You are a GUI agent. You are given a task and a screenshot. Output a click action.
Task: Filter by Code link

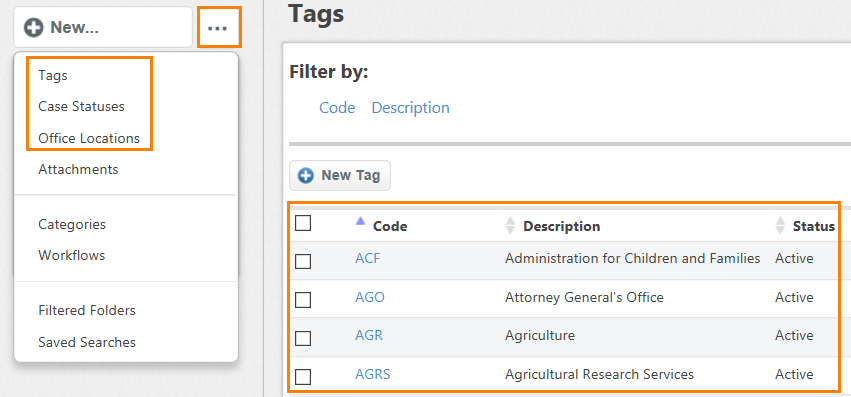tap(337, 108)
